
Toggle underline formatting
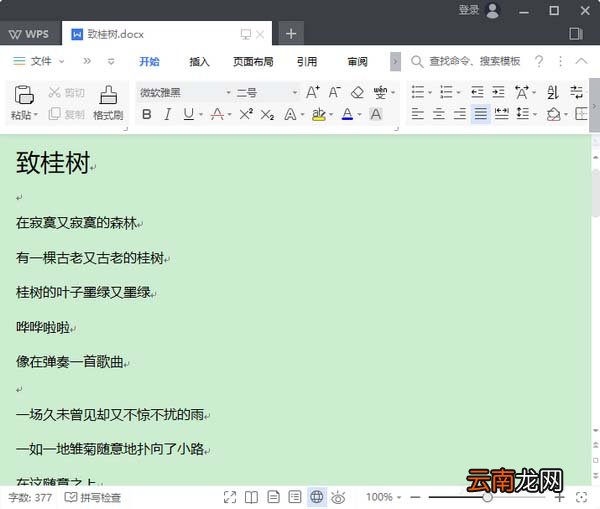(x=189, y=114)
